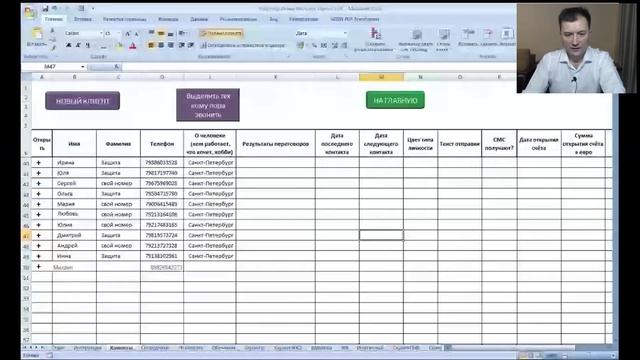Open Conditional Formatting (Условное форматирование)
Image resolution: width=640 pixels, height=360 pixels.
pyautogui.click(x=375, y=40)
